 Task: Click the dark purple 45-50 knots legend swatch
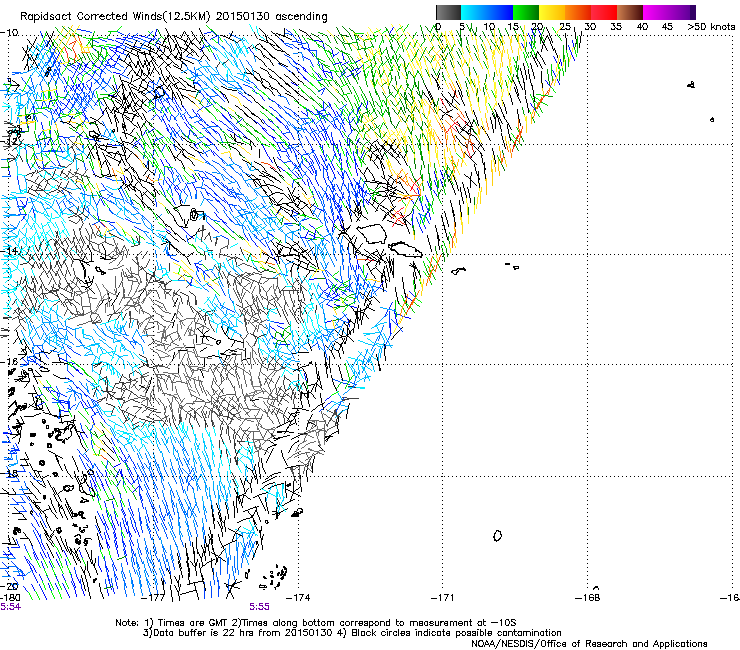coord(682,12)
